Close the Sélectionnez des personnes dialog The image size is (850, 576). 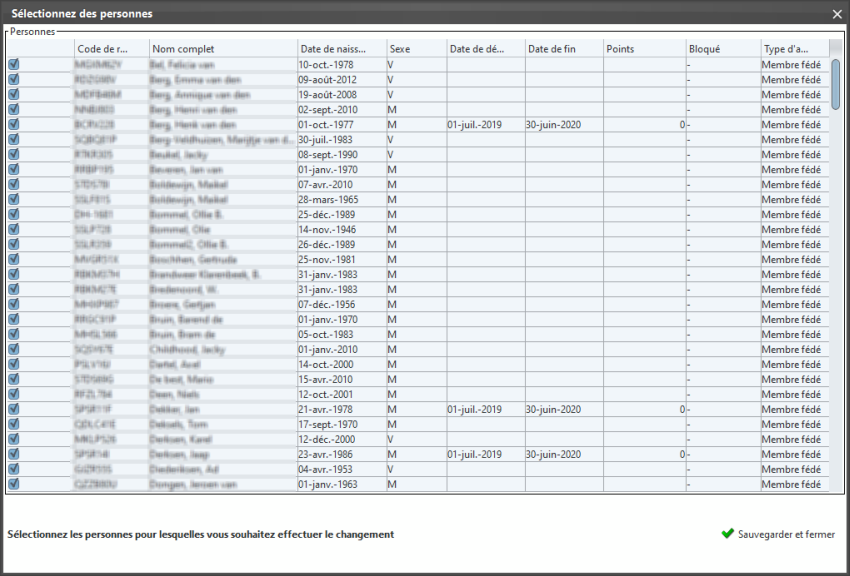click(x=837, y=15)
